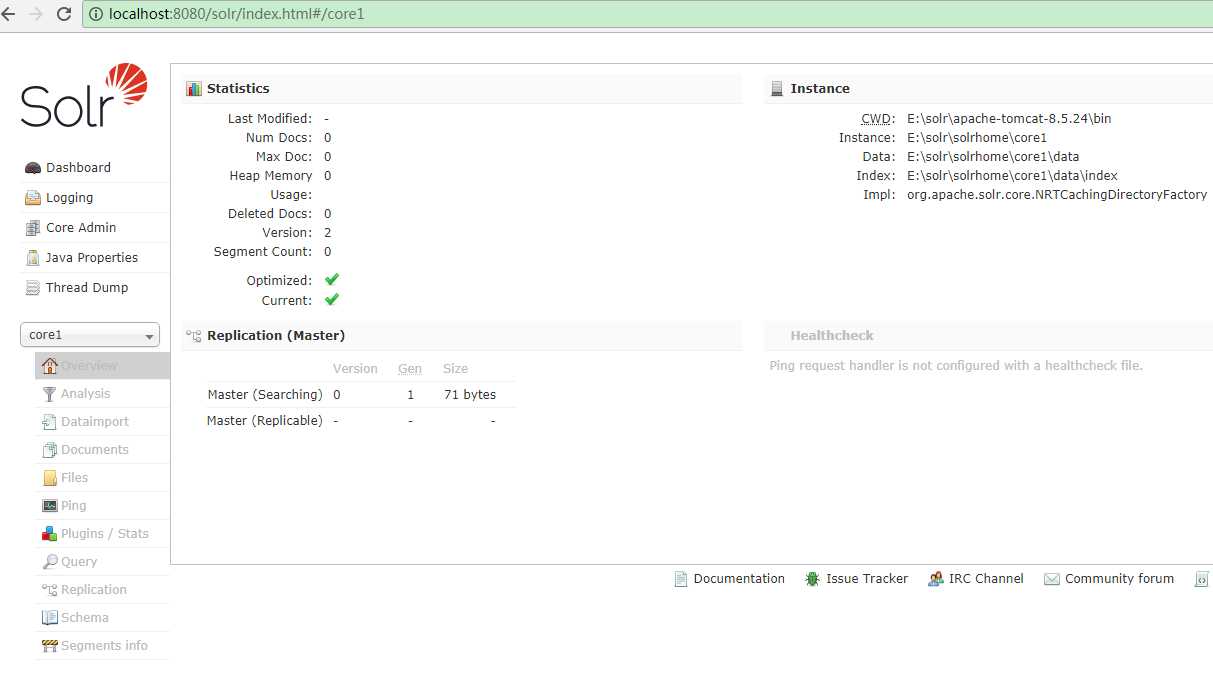Click the Ping menu label

(74, 506)
